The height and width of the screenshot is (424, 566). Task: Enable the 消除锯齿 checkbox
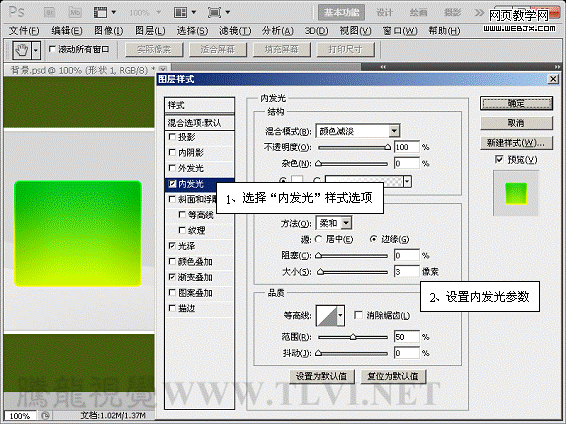pos(358,315)
